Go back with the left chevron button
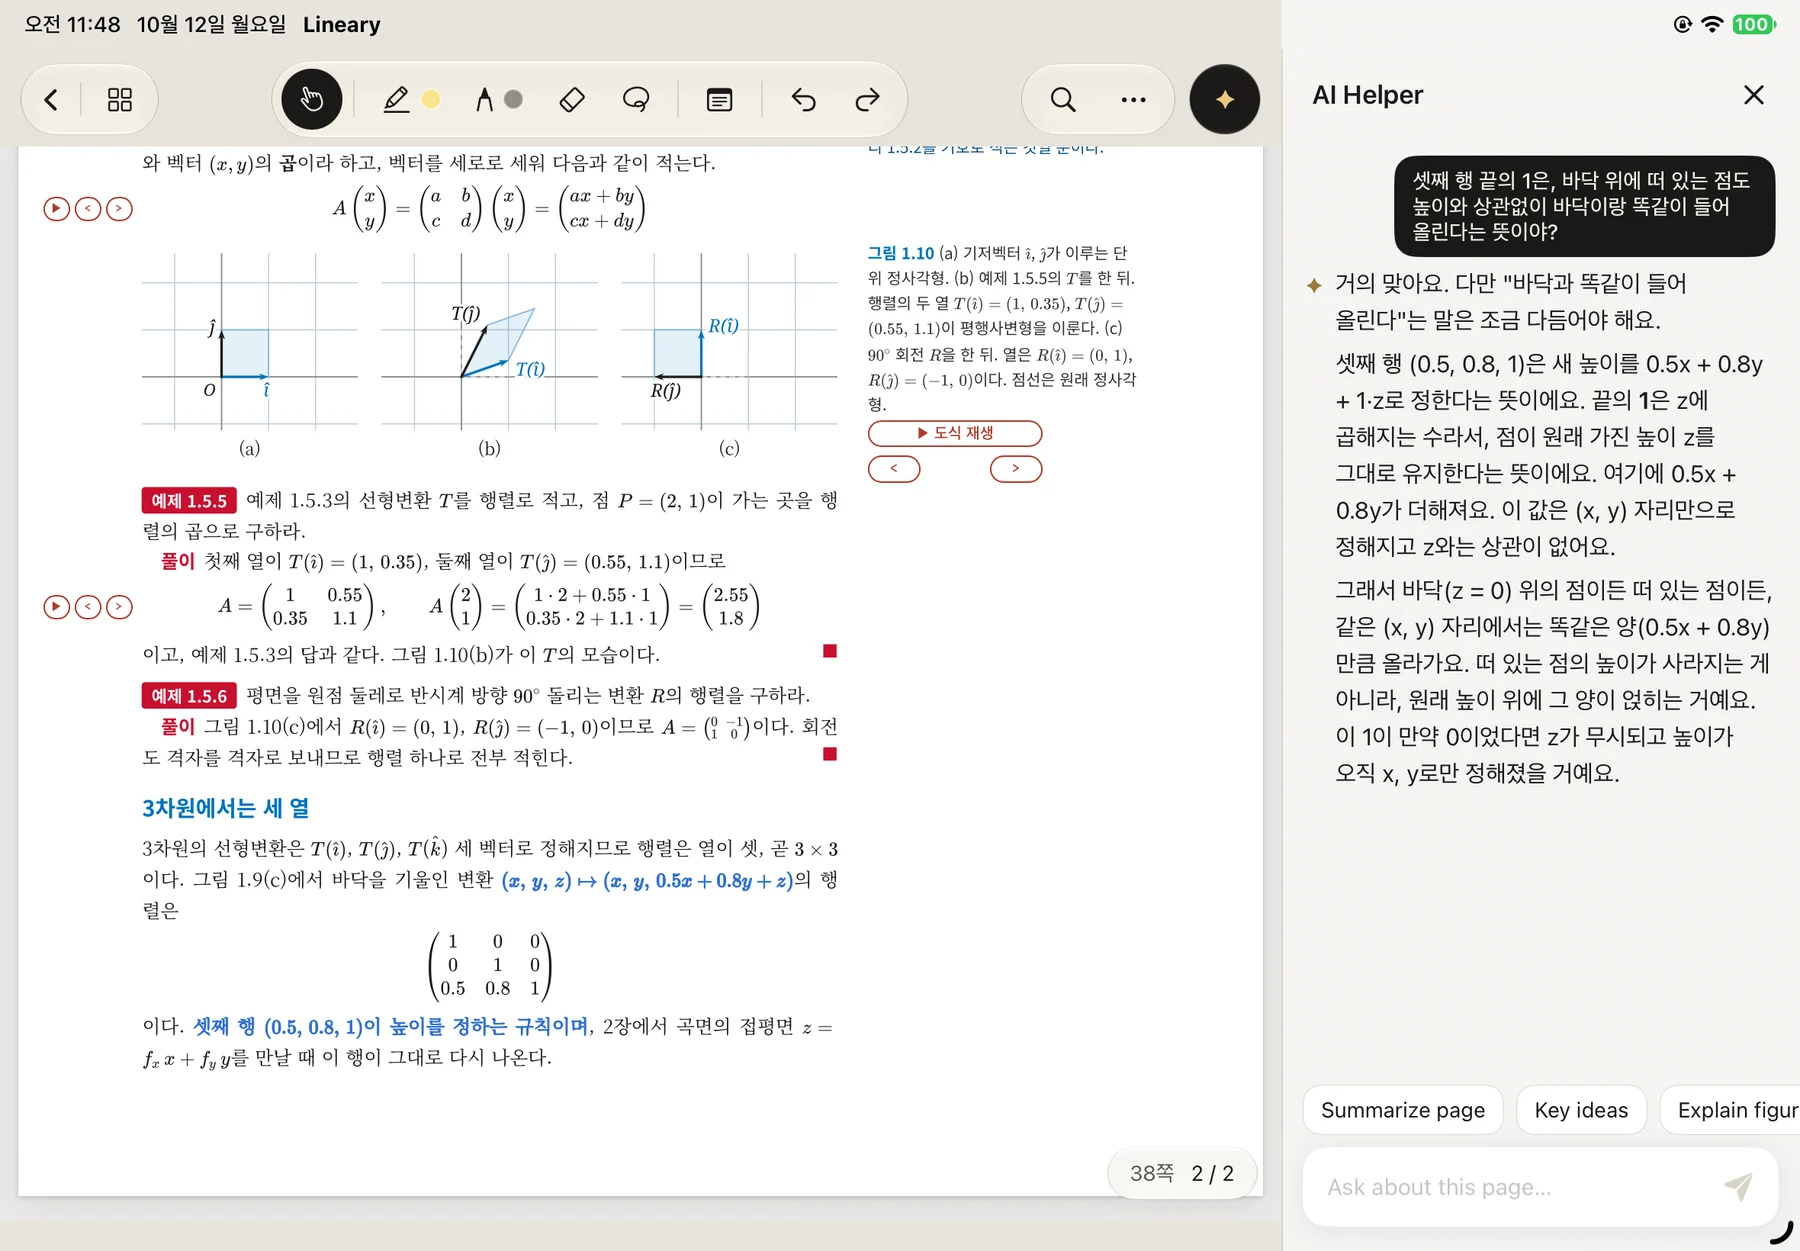Screen dimensions: 1800x1251 [x=51, y=99]
